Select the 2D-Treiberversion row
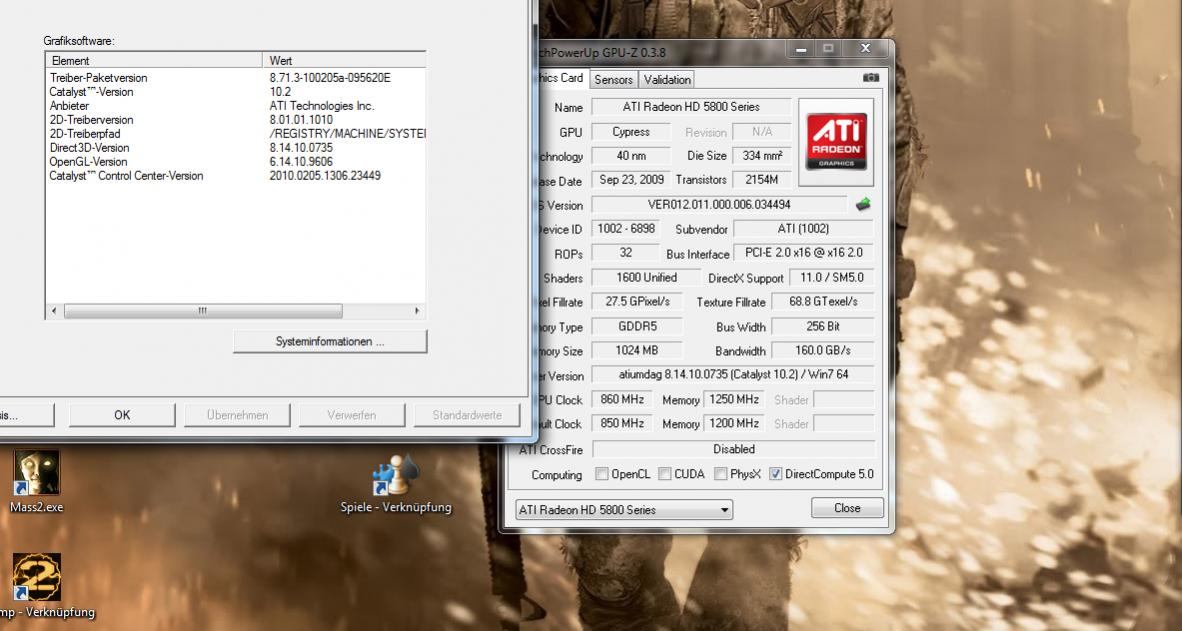 point(235,120)
